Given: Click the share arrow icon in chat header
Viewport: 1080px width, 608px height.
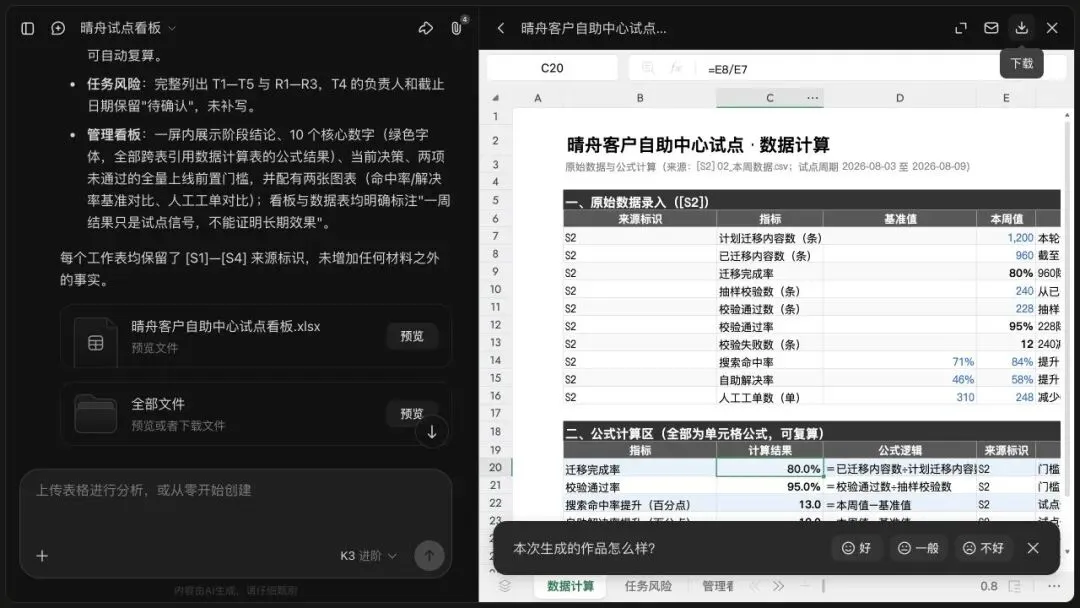Looking at the screenshot, I should tap(426, 28).
